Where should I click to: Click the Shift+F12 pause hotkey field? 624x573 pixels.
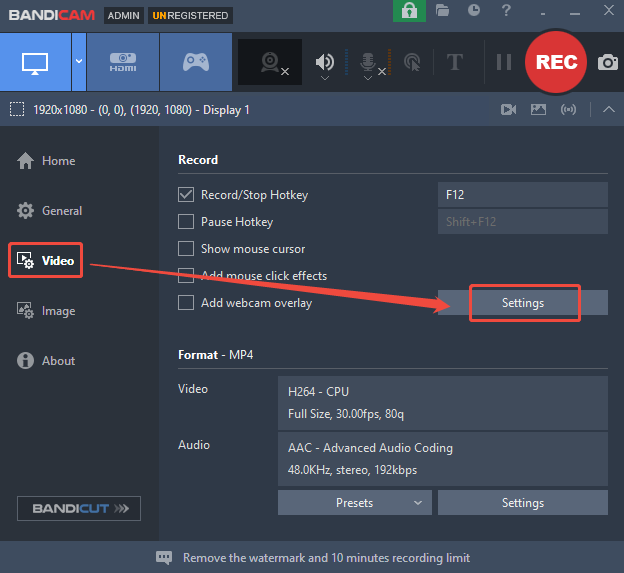coord(523,222)
